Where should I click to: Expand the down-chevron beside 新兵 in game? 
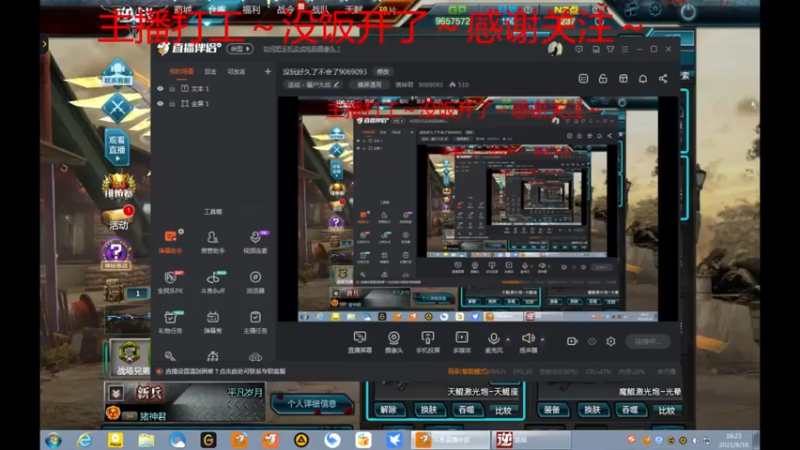[116, 393]
